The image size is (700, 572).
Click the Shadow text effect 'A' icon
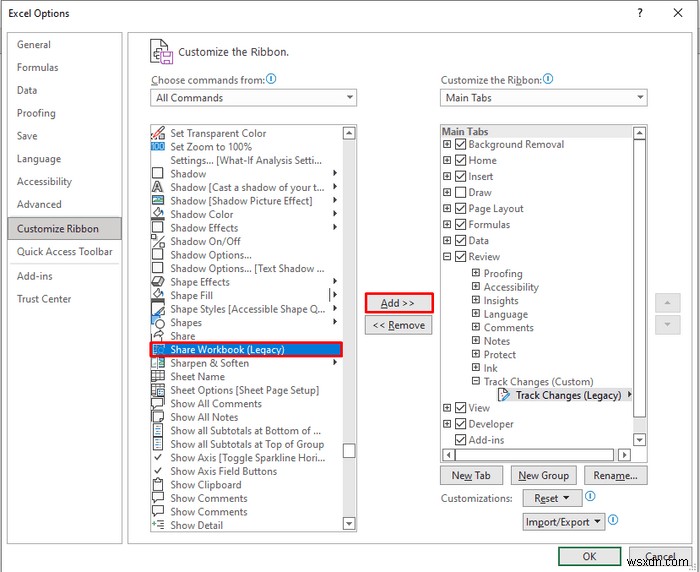coord(158,187)
